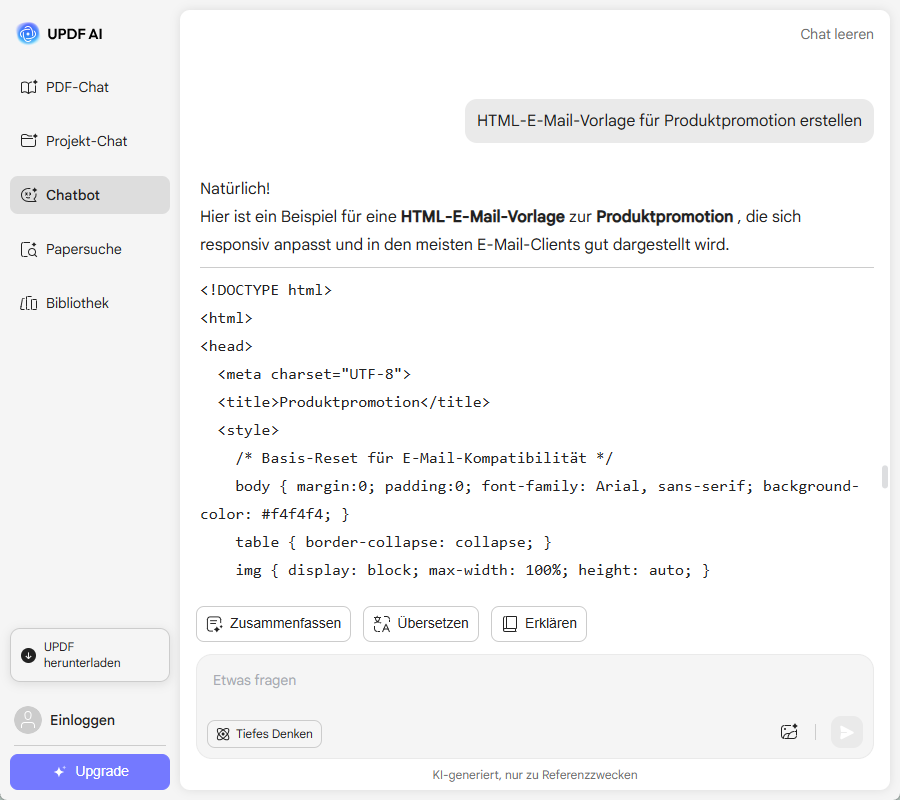This screenshot has width=900, height=800.
Task: Click the Erklären book icon
Action: pos(510,624)
